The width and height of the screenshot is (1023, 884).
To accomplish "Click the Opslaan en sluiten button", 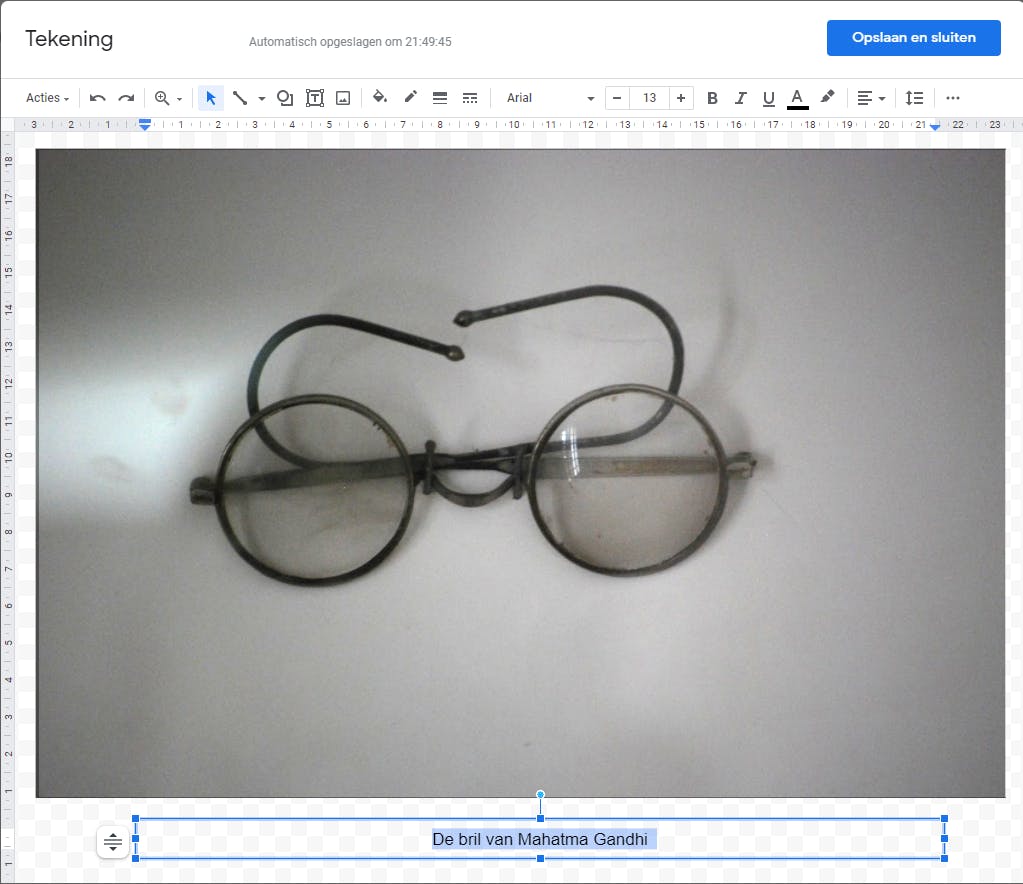I will (913, 38).
